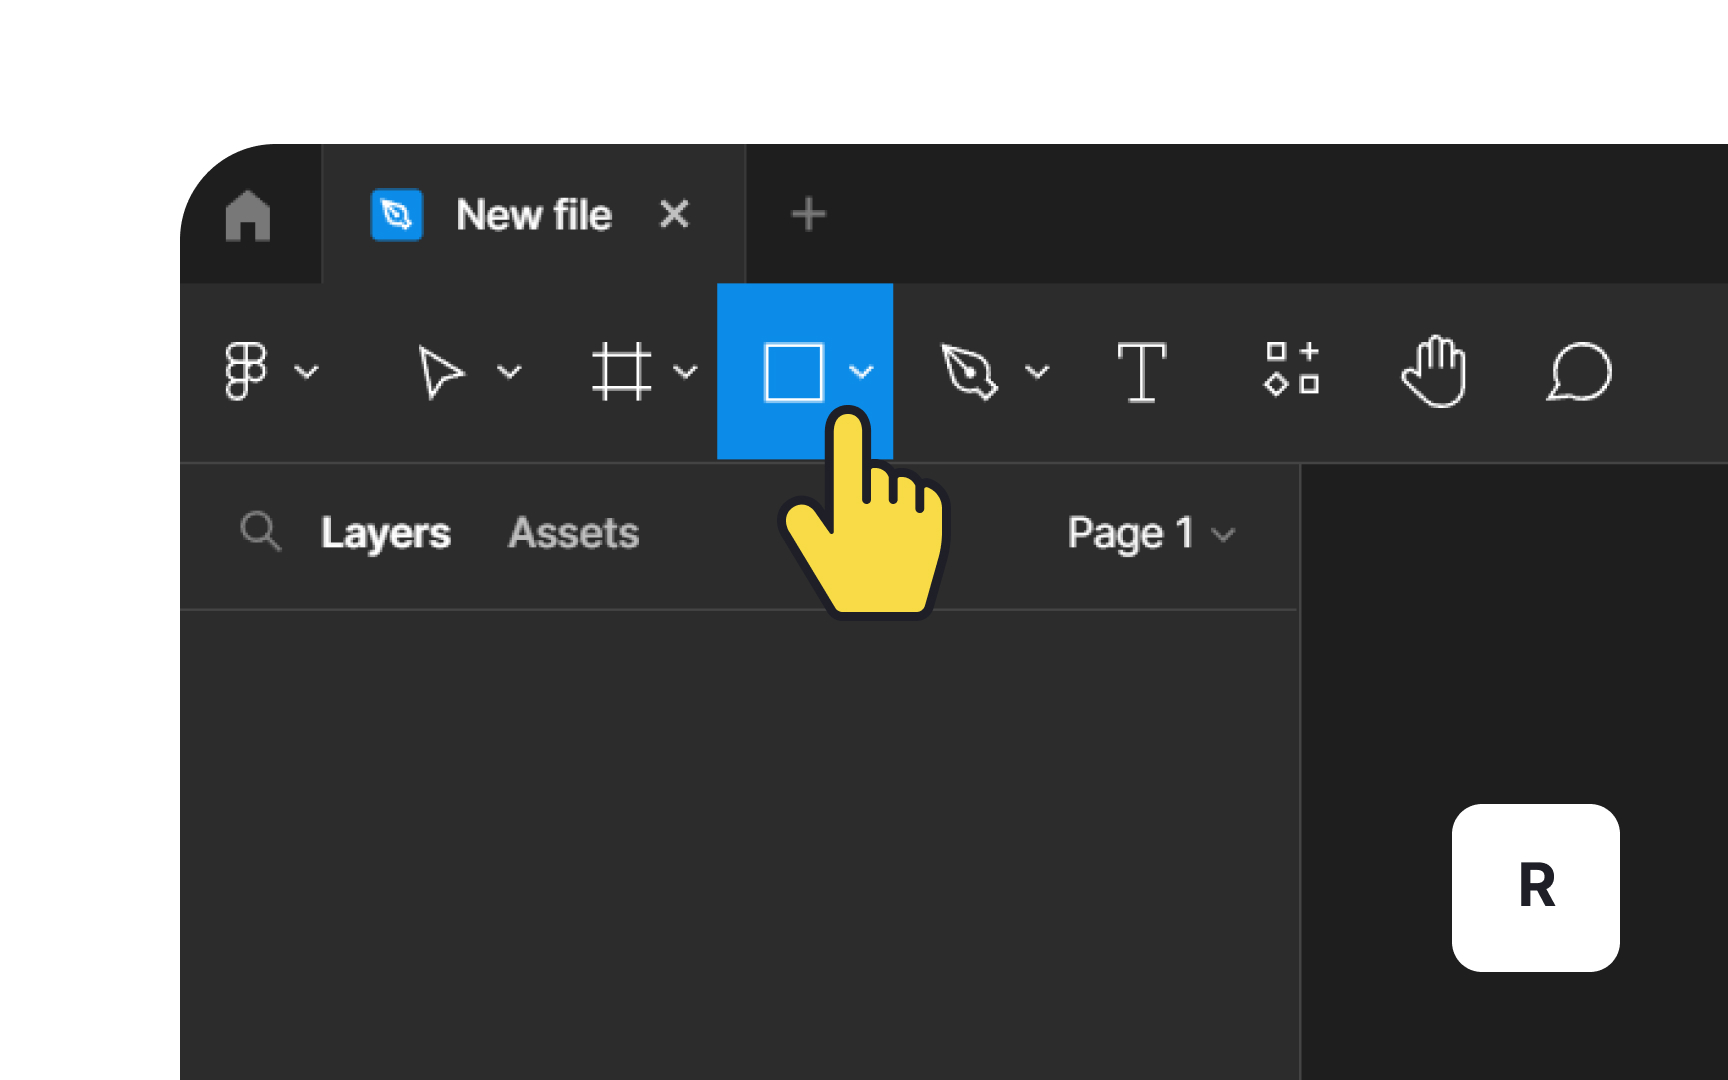Select the Move tool arrow
The height and width of the screenshot is (1080, 1728).
[440, 372]
